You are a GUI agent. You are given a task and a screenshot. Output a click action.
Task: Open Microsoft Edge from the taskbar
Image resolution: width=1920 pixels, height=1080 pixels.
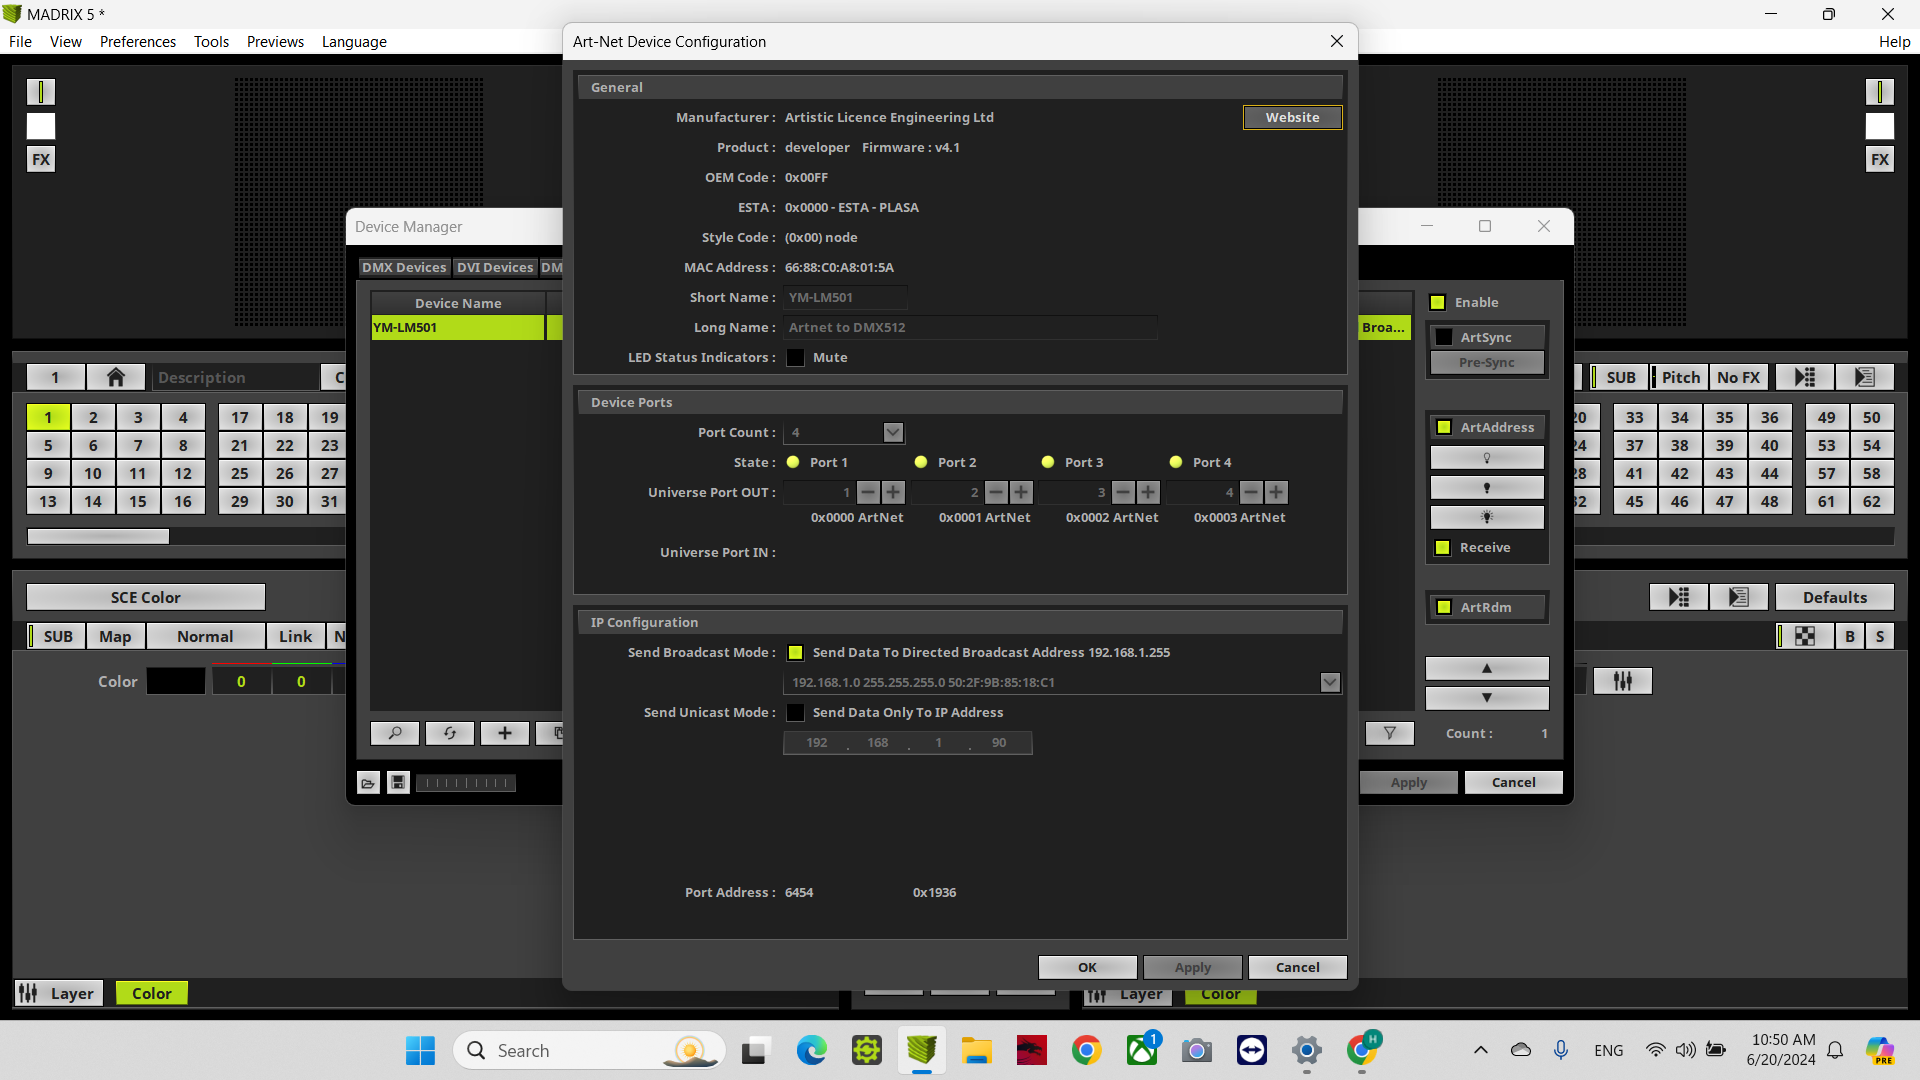(x=811, y=1050)
